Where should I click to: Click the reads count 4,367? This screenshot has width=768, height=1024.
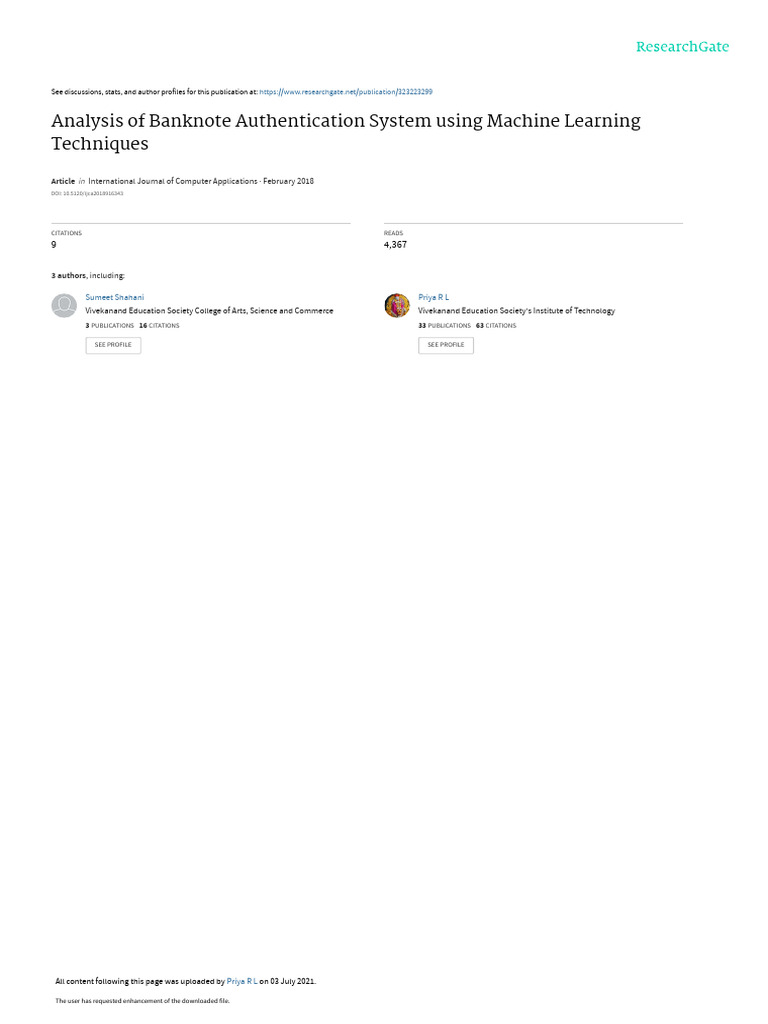tap(395, 245)
